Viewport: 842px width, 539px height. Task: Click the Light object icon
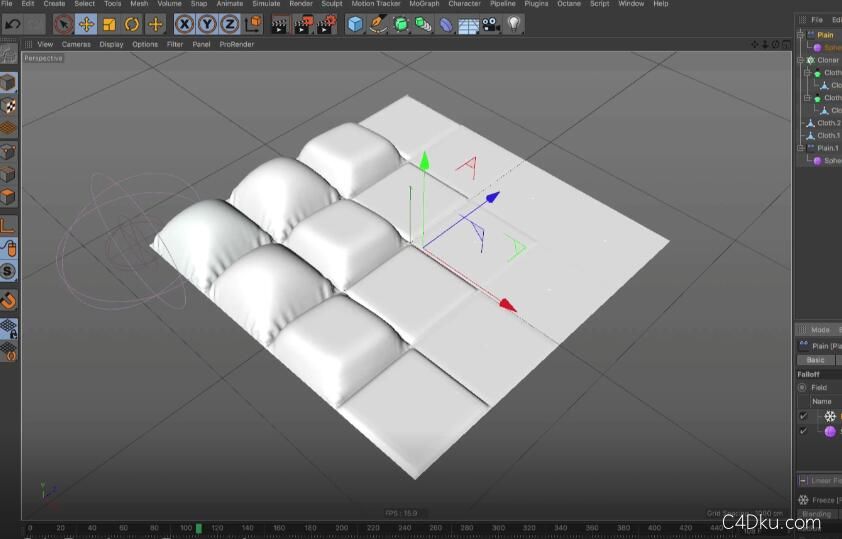pyautogui.click(x=514, y=23)
